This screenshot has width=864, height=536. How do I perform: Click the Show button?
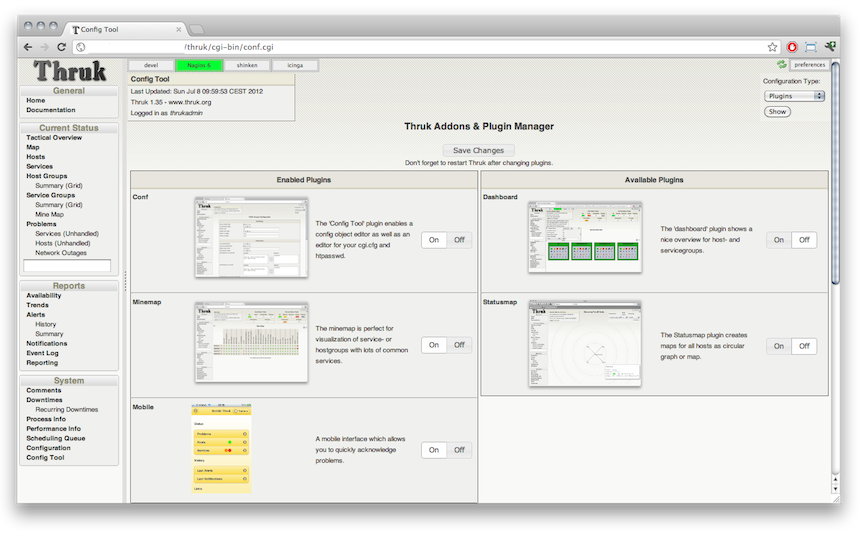pos(777,112)
